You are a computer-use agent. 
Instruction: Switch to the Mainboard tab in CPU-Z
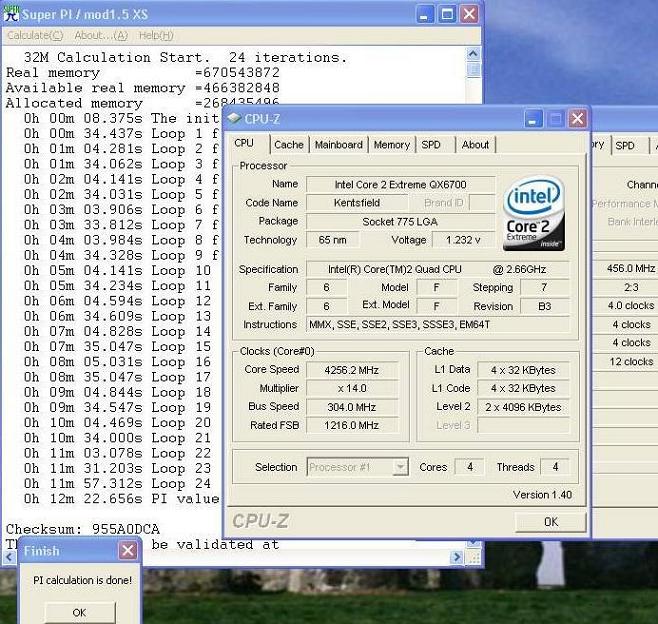tap(339, 145)
